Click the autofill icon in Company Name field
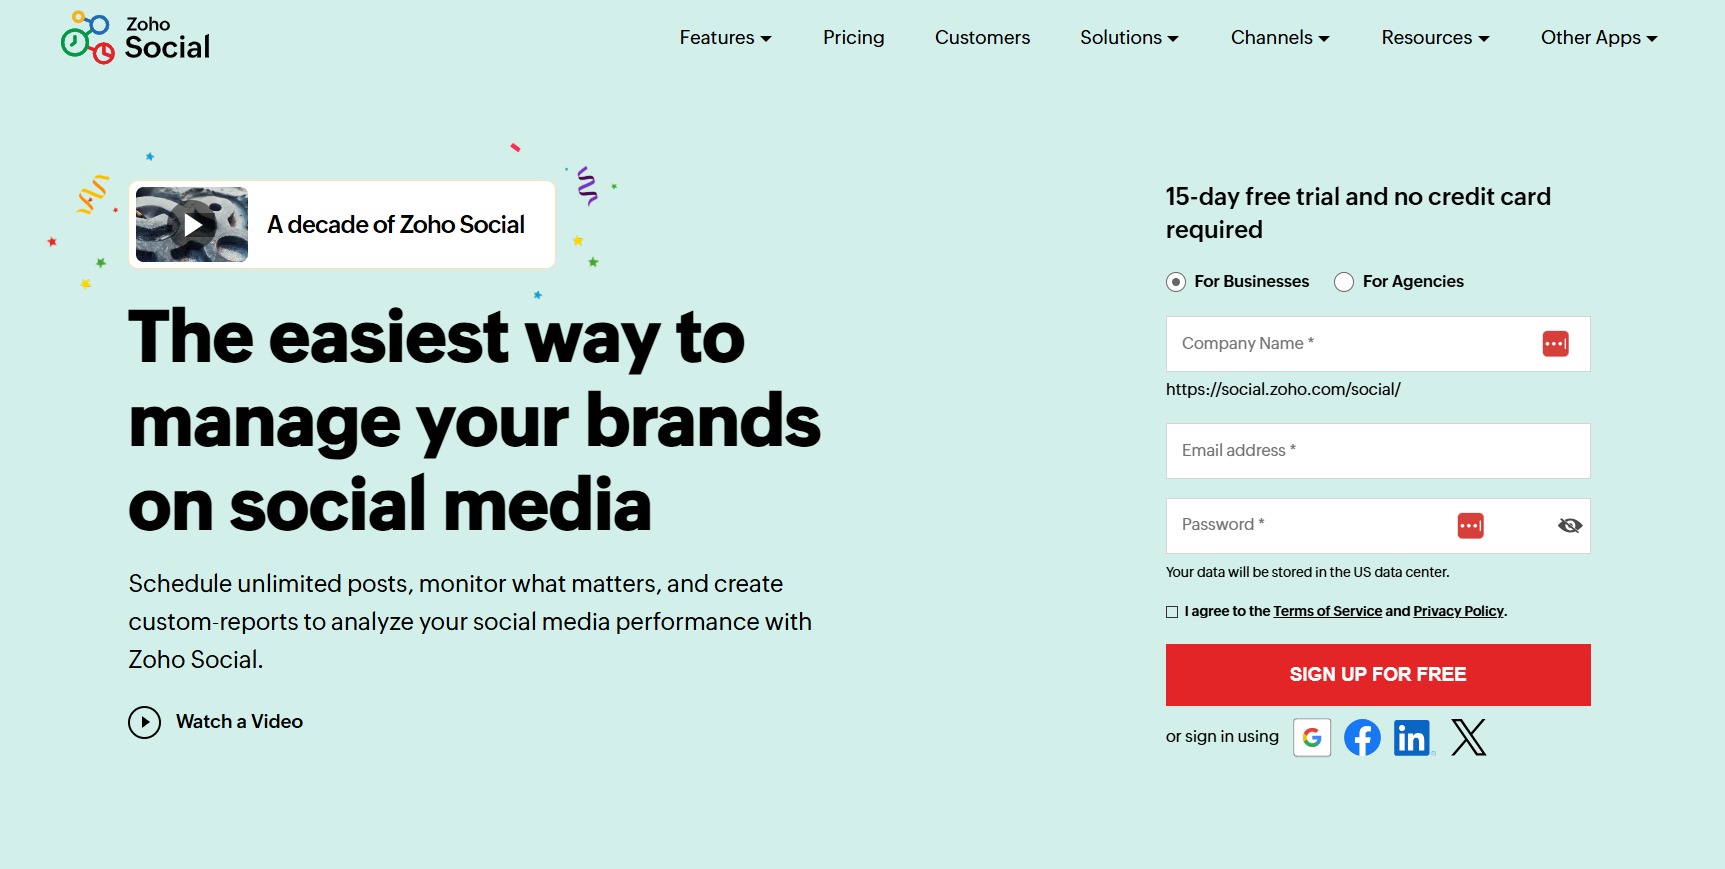This screenshot has width=1725, height=869. pos(1556,343)
